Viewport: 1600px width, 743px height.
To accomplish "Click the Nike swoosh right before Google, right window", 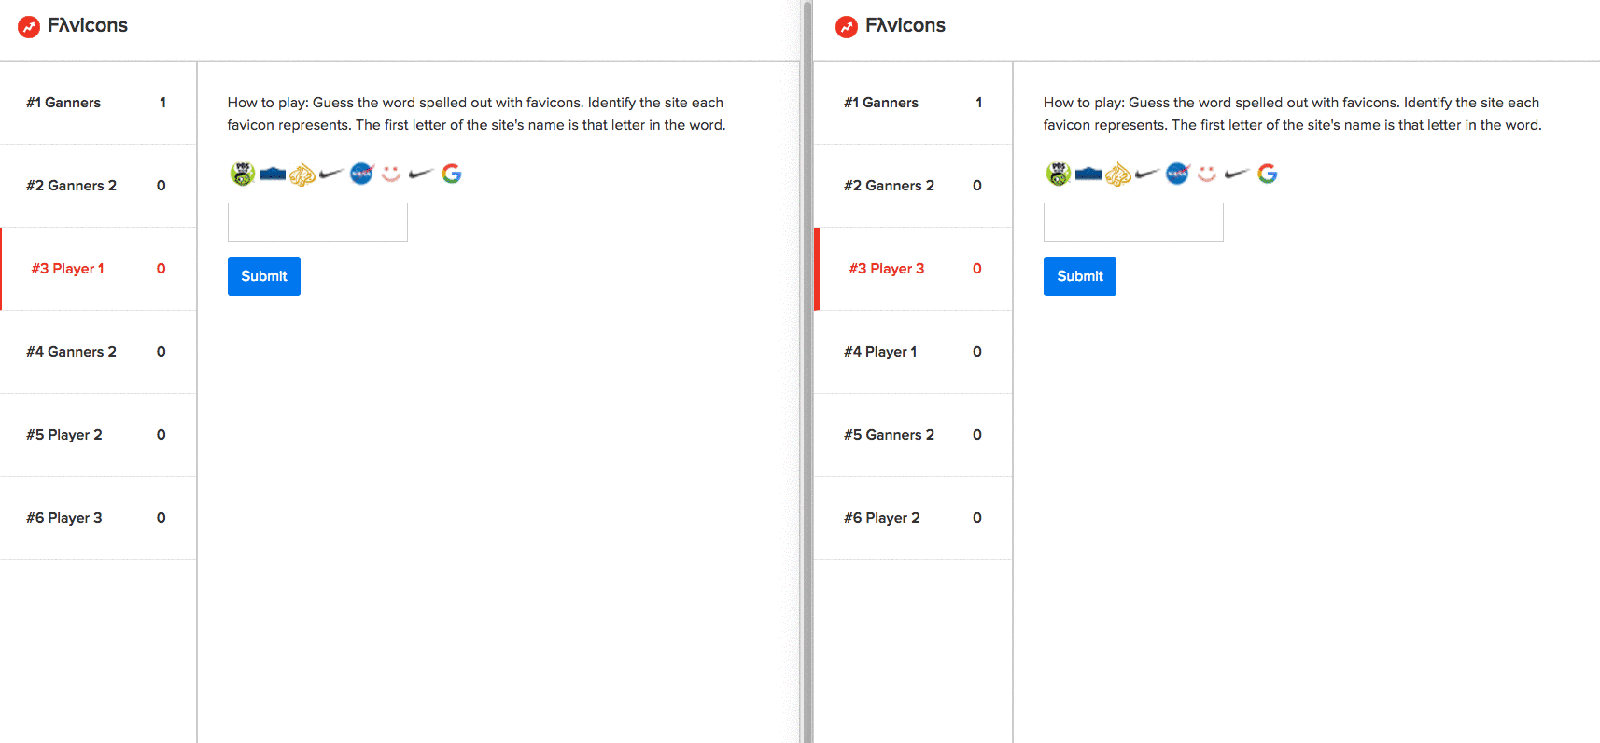I will [1237, 173].
